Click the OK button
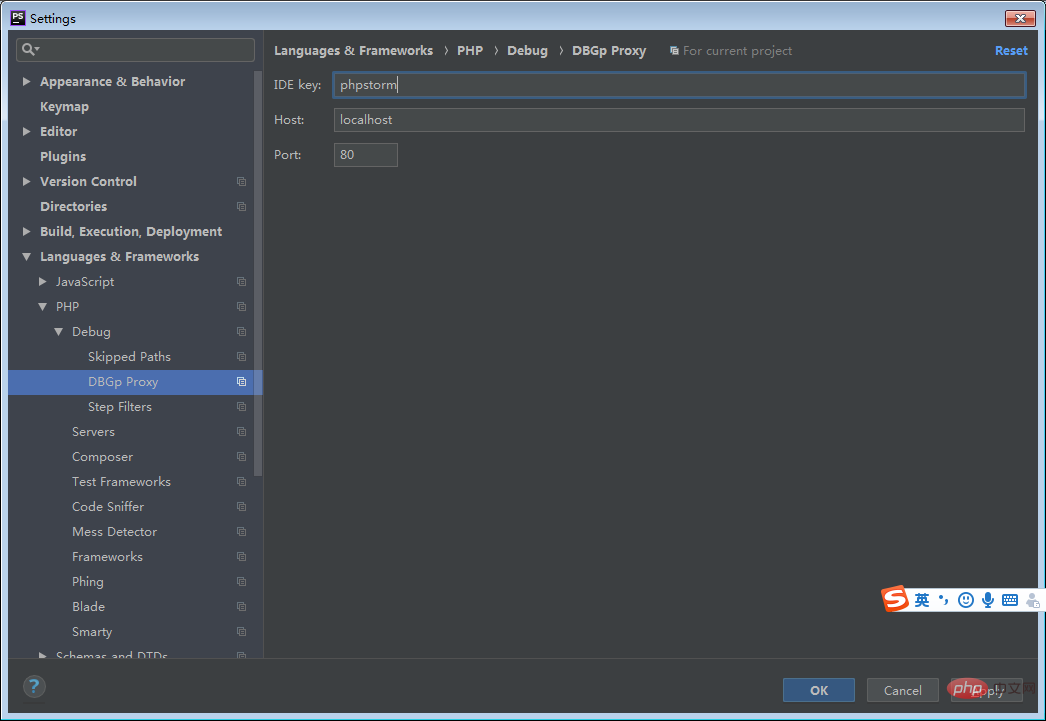Image resolution: width=1046 pixels, height=721 pixels. (819, 690)
